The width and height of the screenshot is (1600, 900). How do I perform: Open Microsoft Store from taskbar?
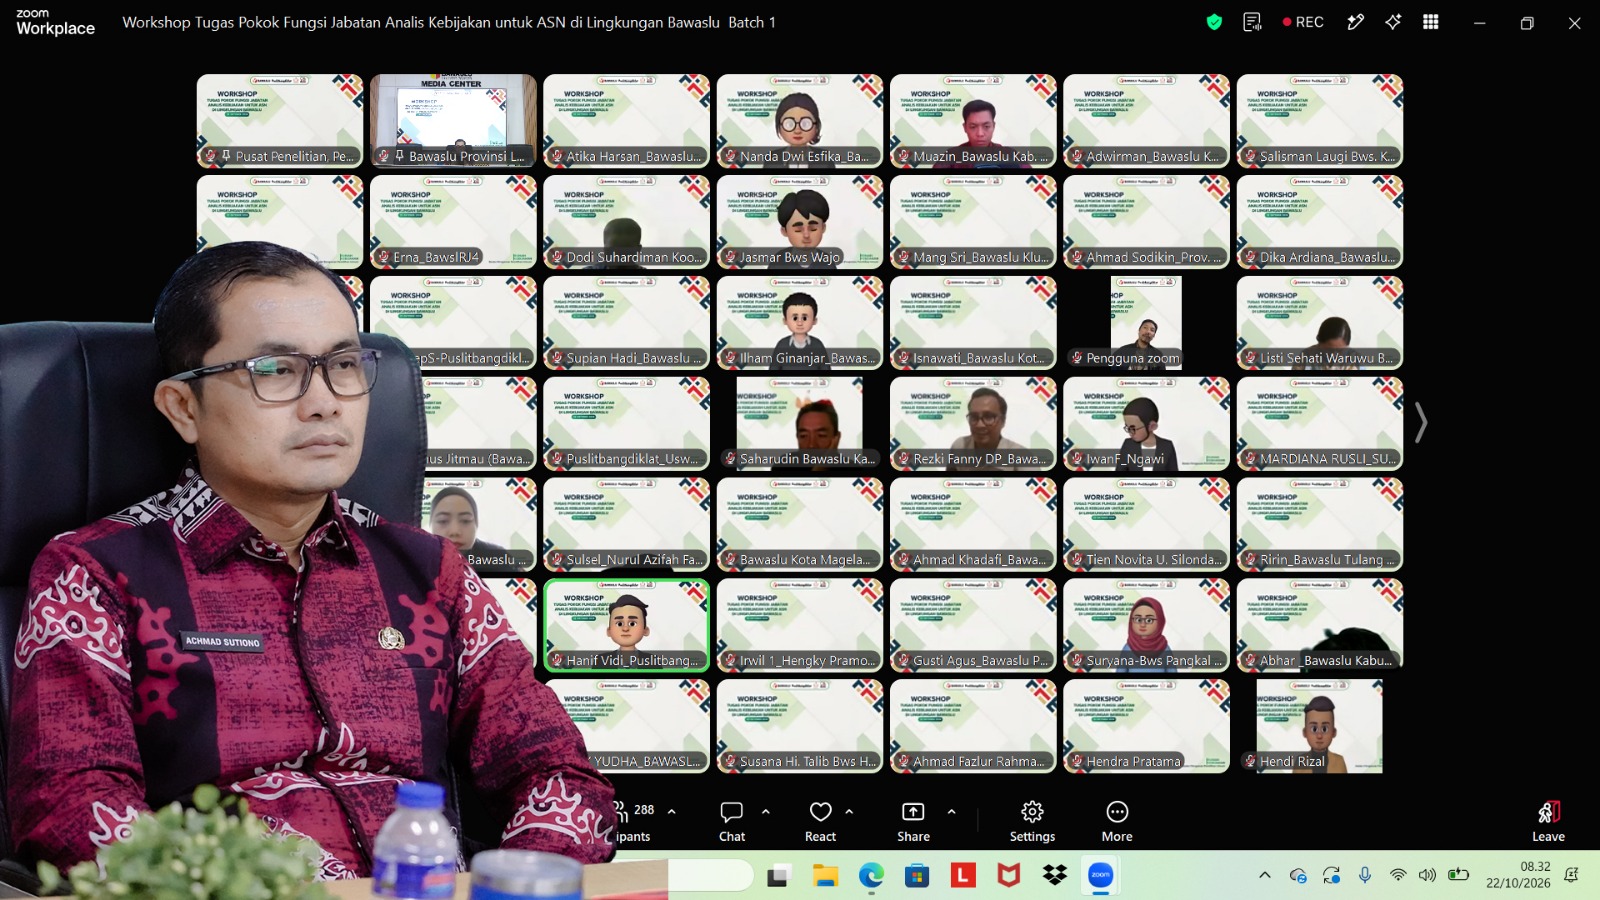tap(917, 876)
